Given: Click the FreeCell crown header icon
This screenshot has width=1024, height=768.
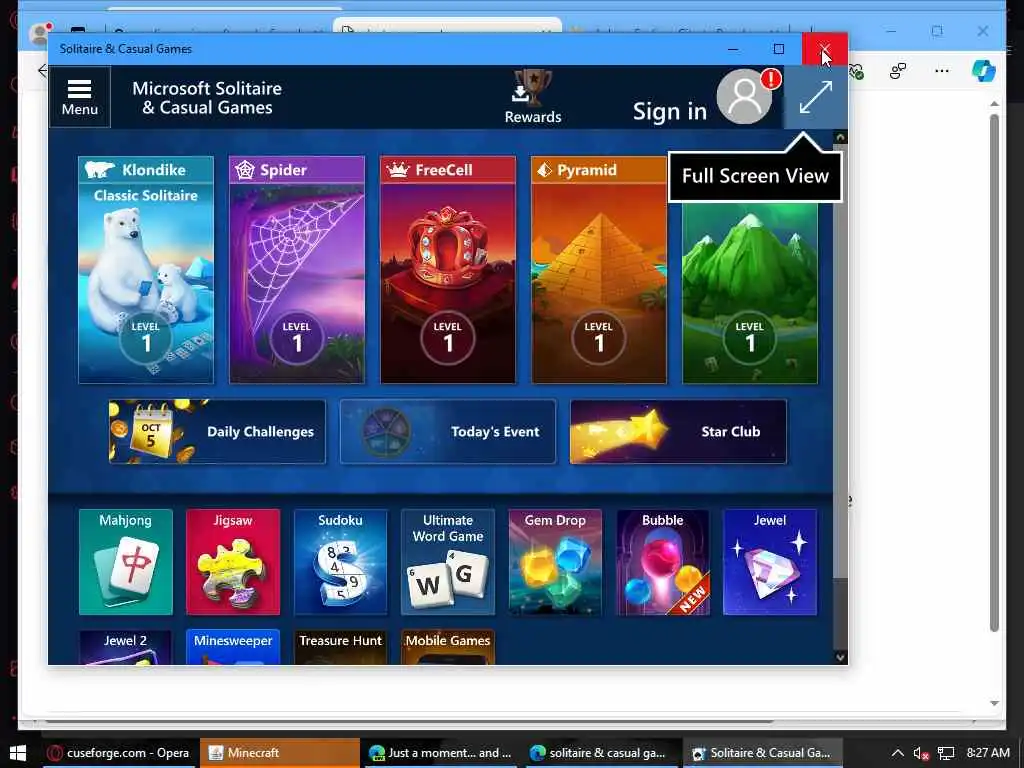Looking at the screenshot, I should tap(397, 170).
